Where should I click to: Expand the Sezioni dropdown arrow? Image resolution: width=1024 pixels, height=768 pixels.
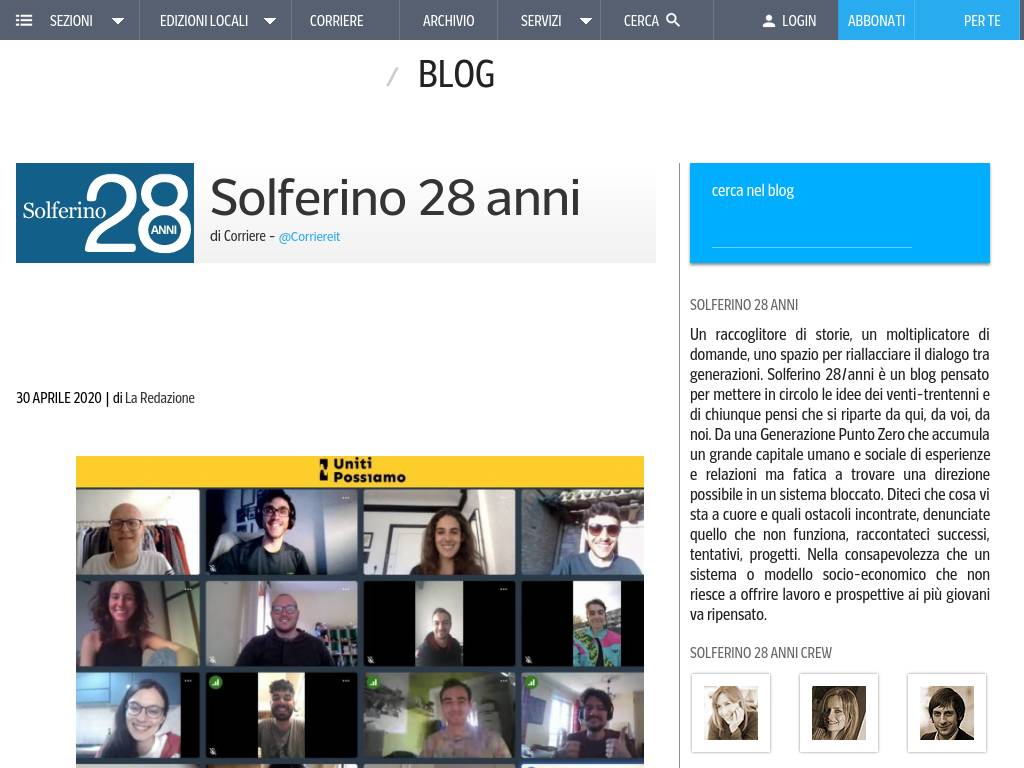click(118, 21)
